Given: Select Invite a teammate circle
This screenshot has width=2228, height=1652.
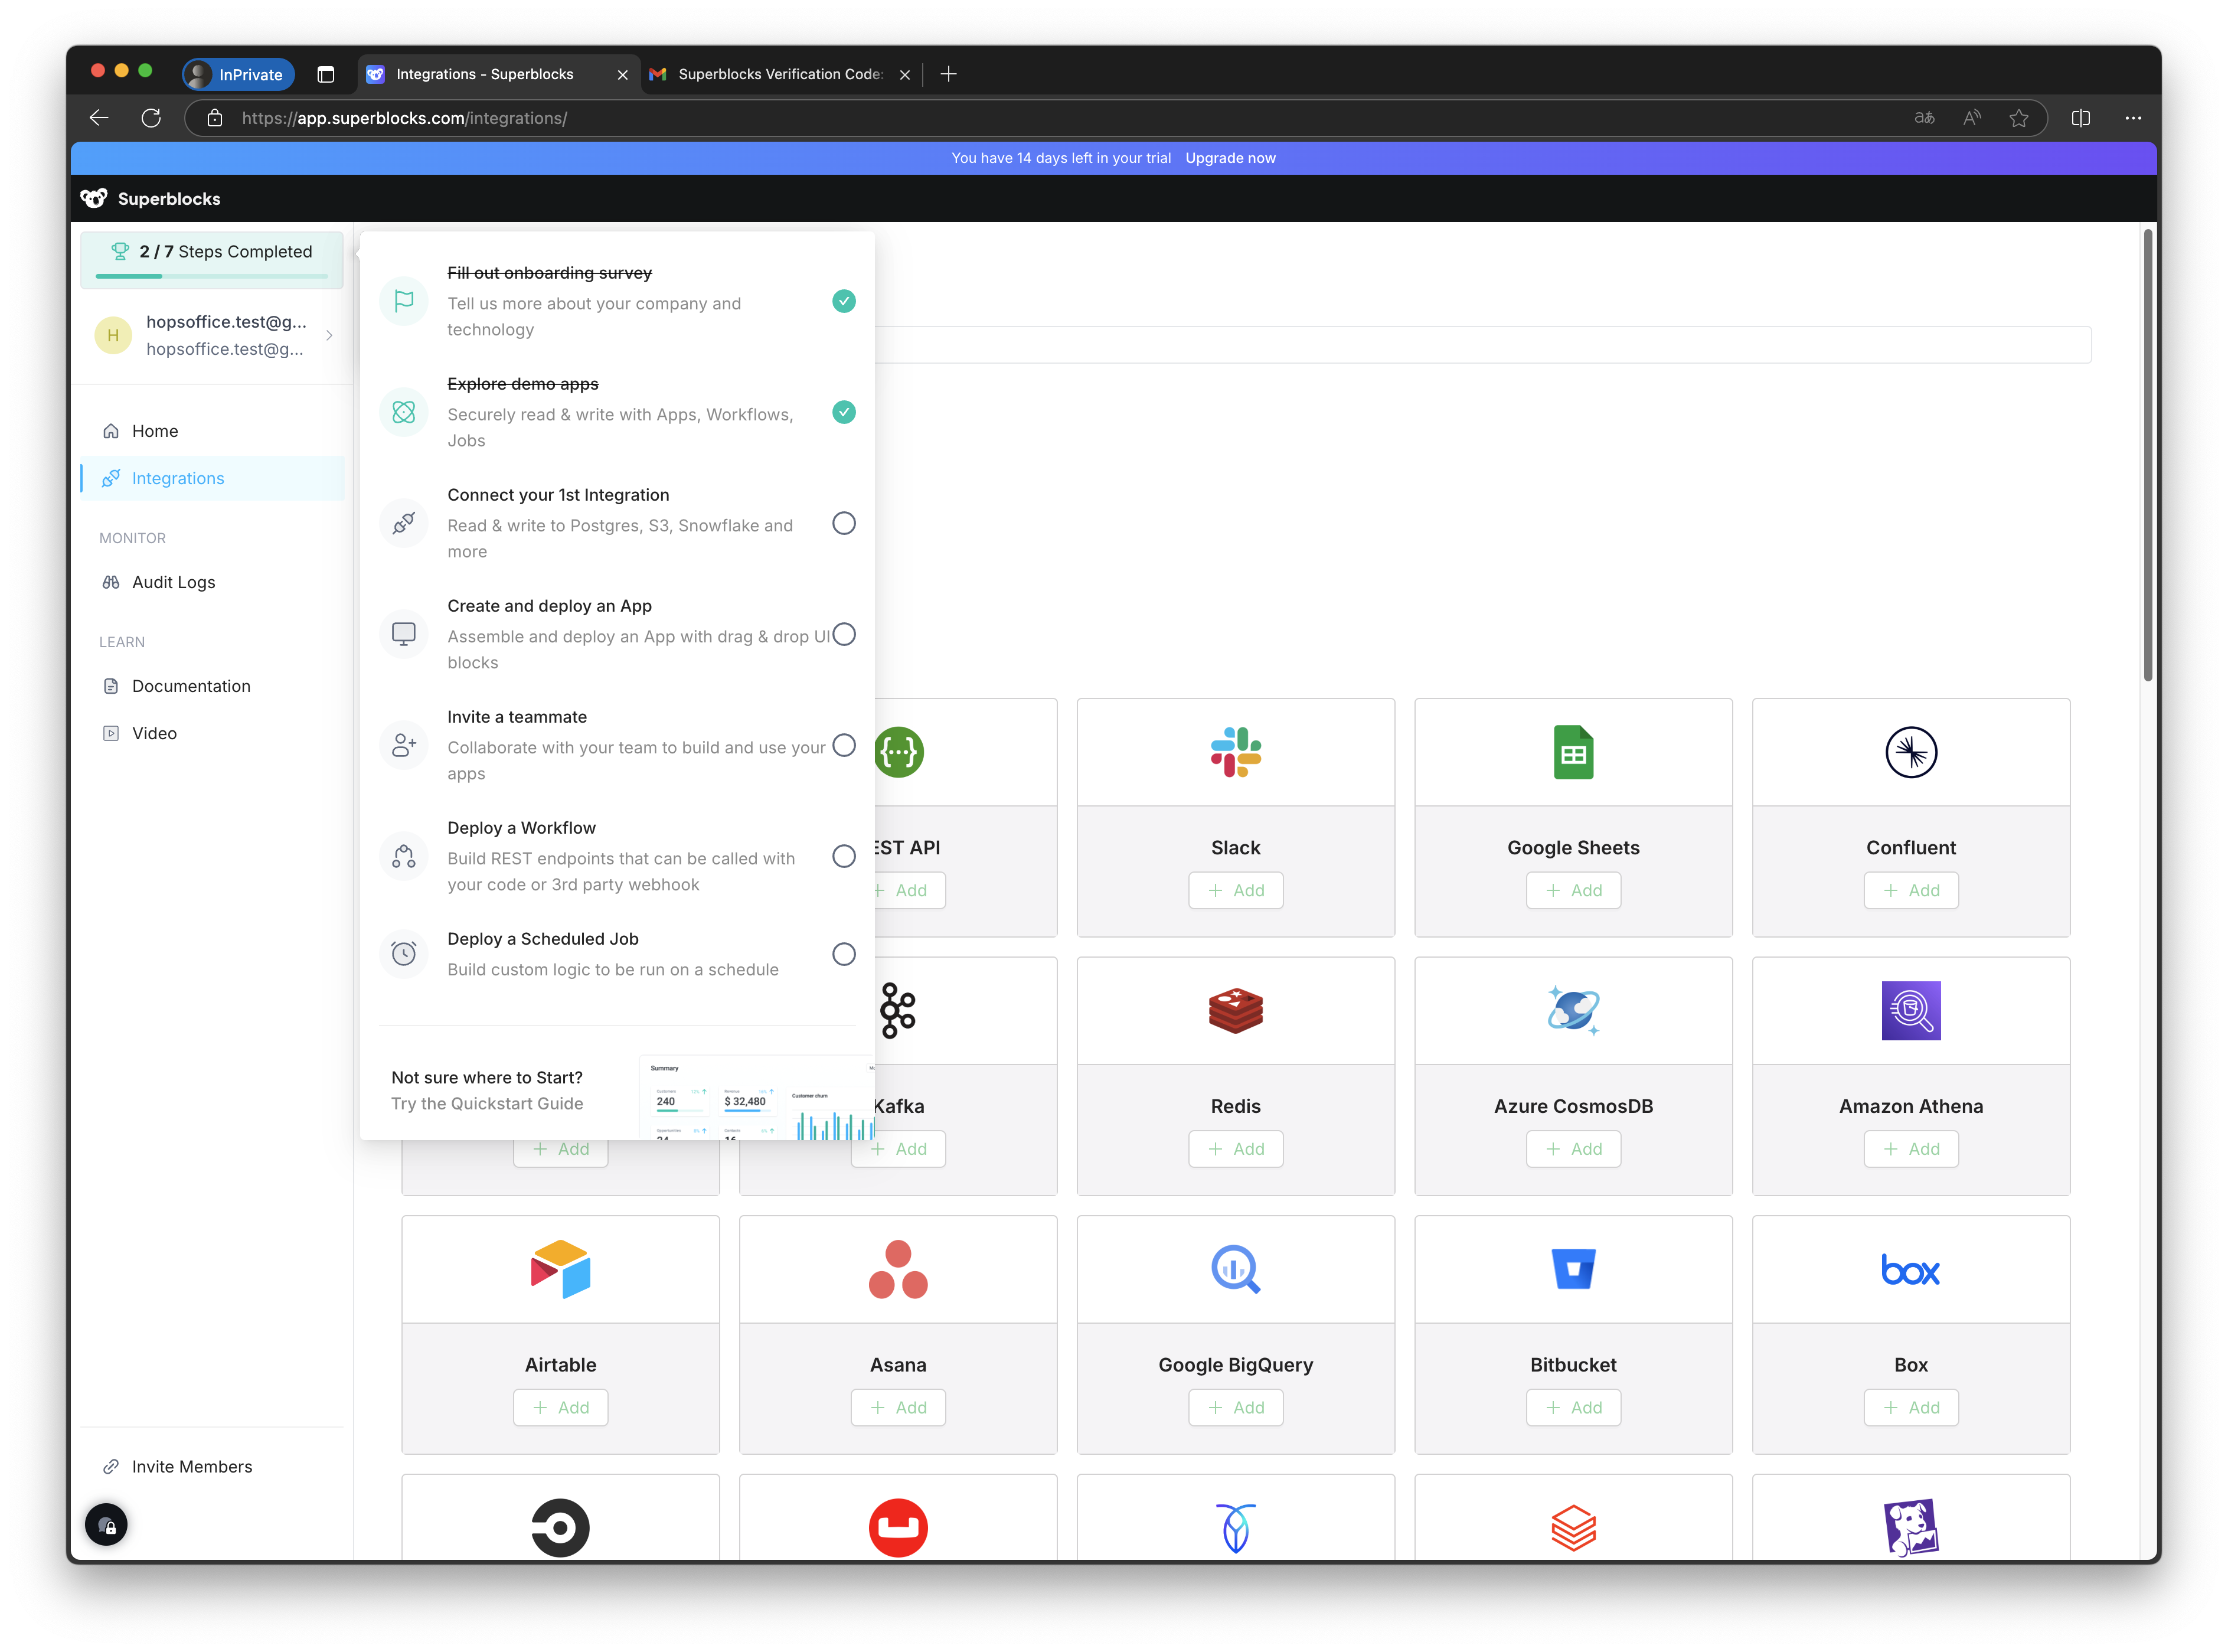Looking at the screenshot, I should 844,745.
